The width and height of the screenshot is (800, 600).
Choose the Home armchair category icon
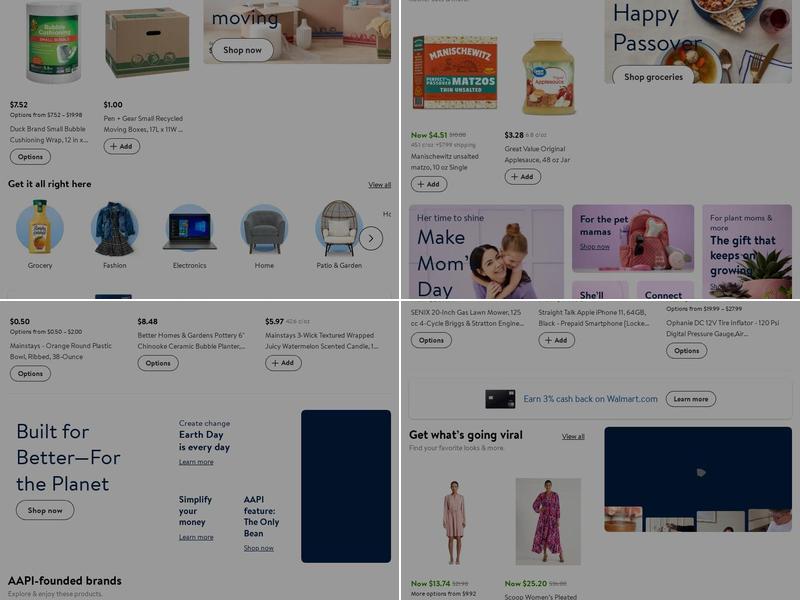tap(264, 228)
